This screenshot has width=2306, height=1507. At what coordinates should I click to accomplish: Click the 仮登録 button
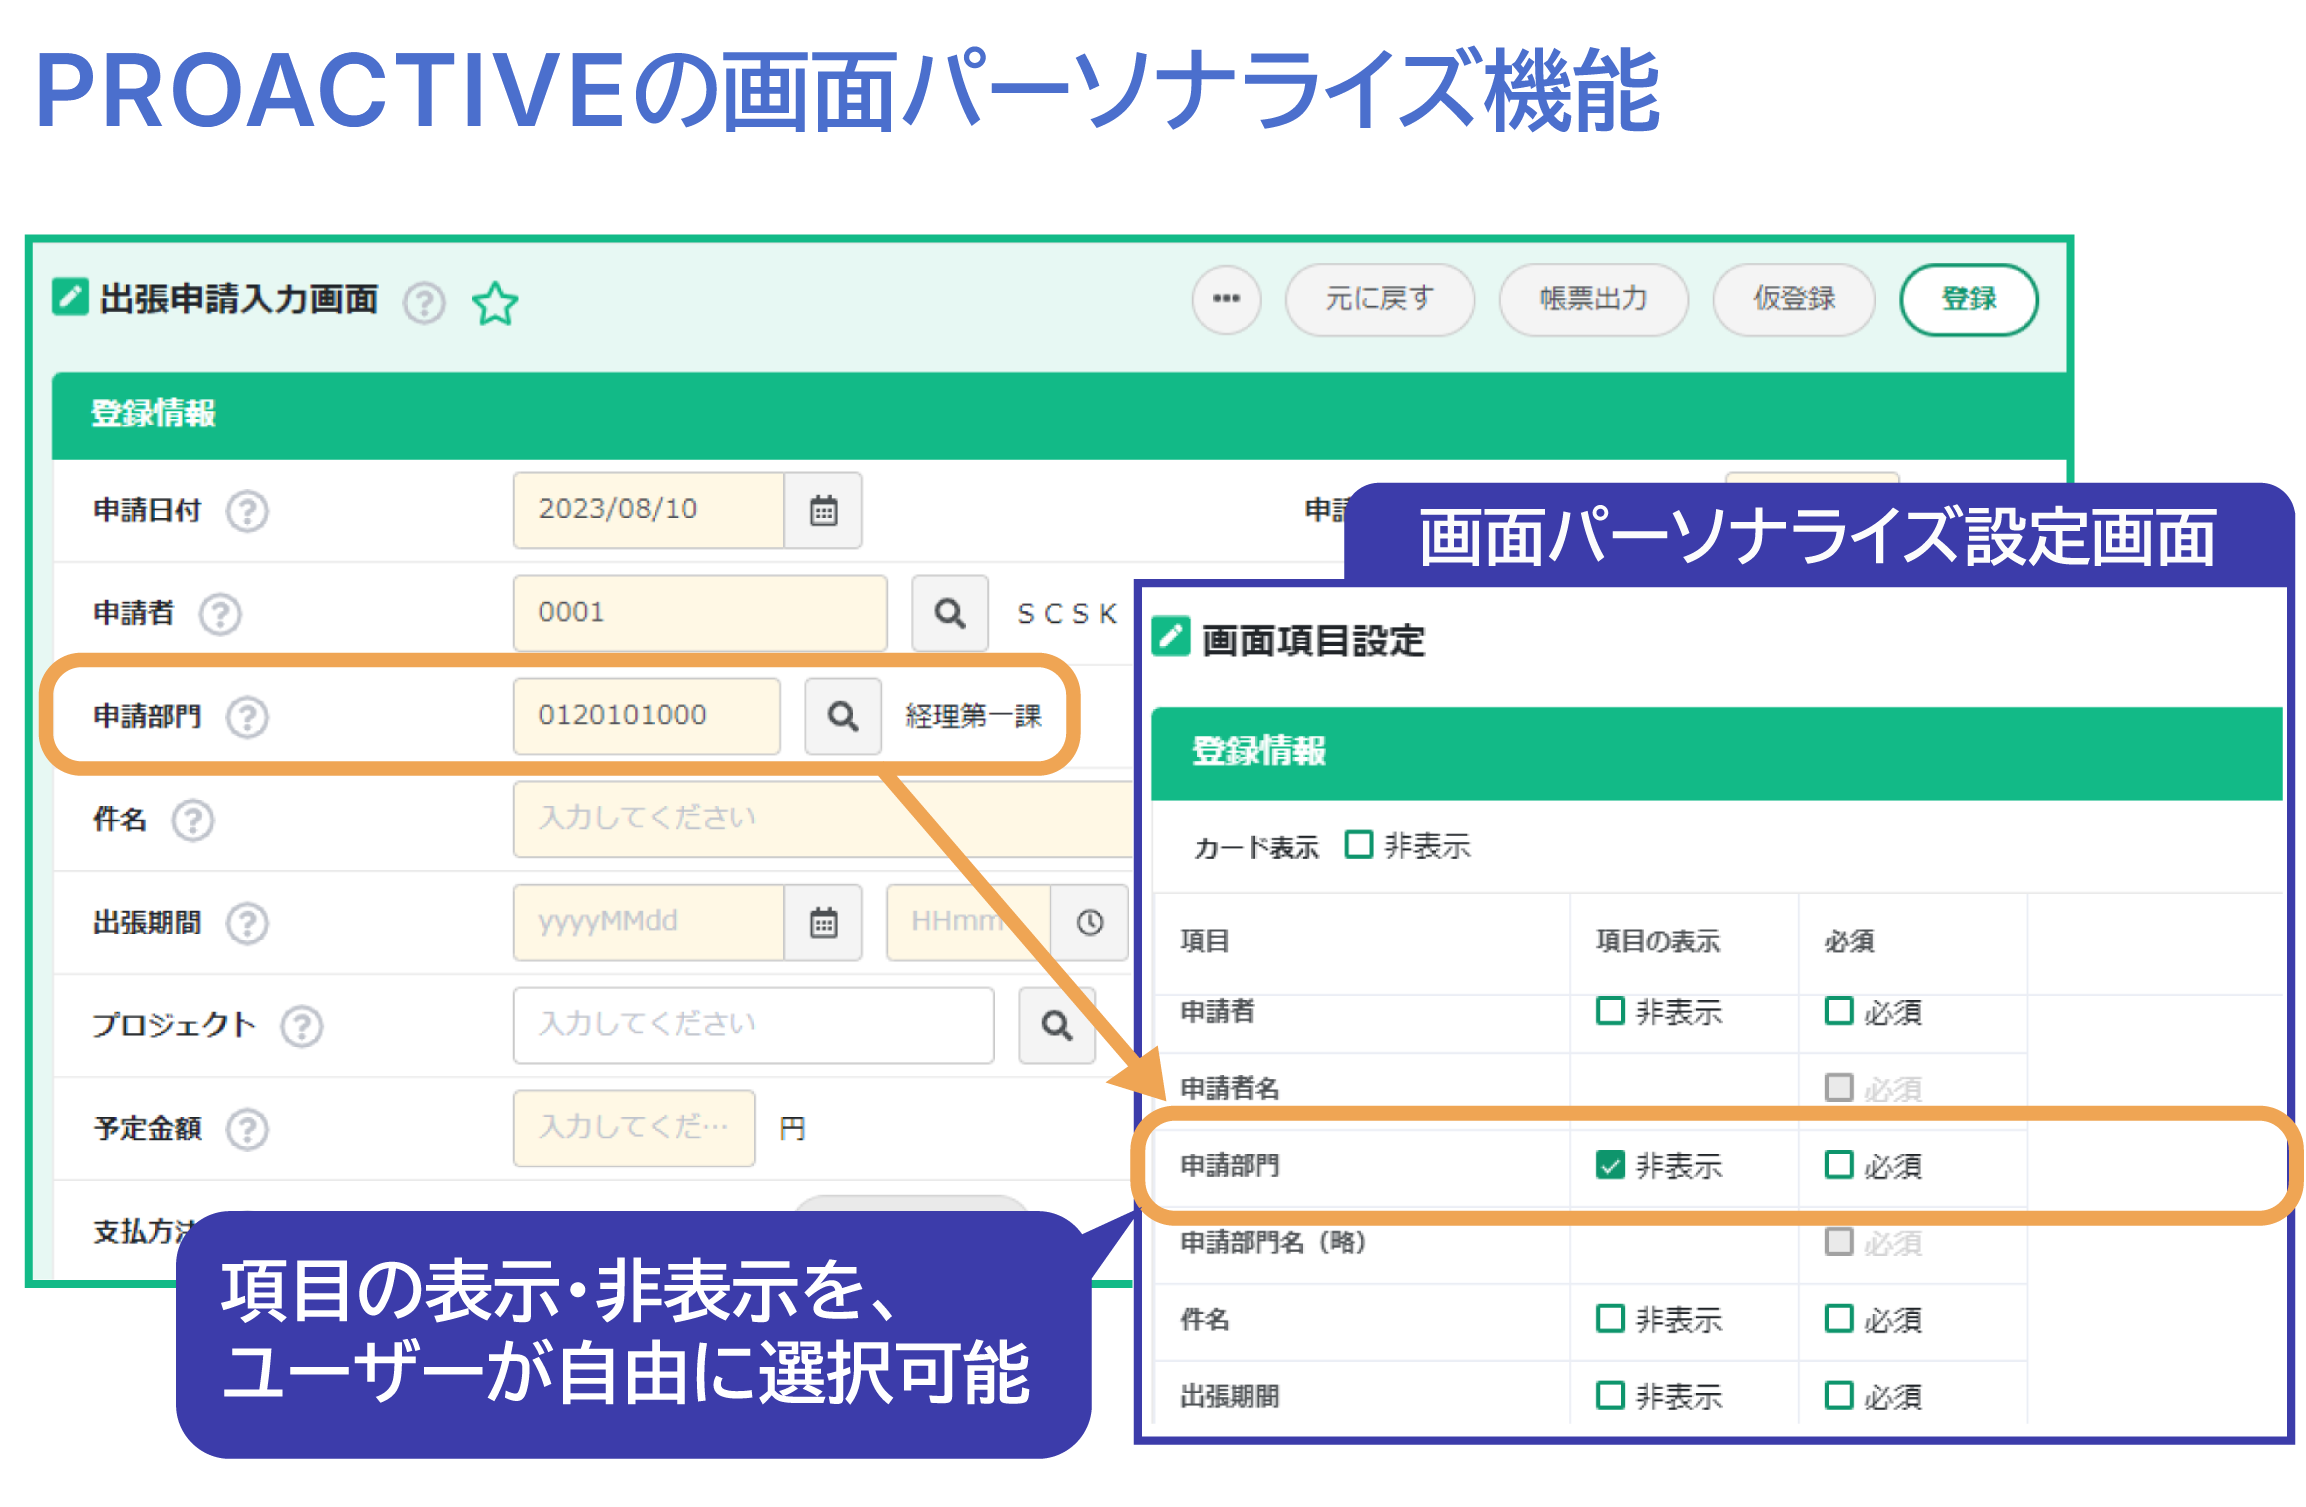[x=1794, y=299]
